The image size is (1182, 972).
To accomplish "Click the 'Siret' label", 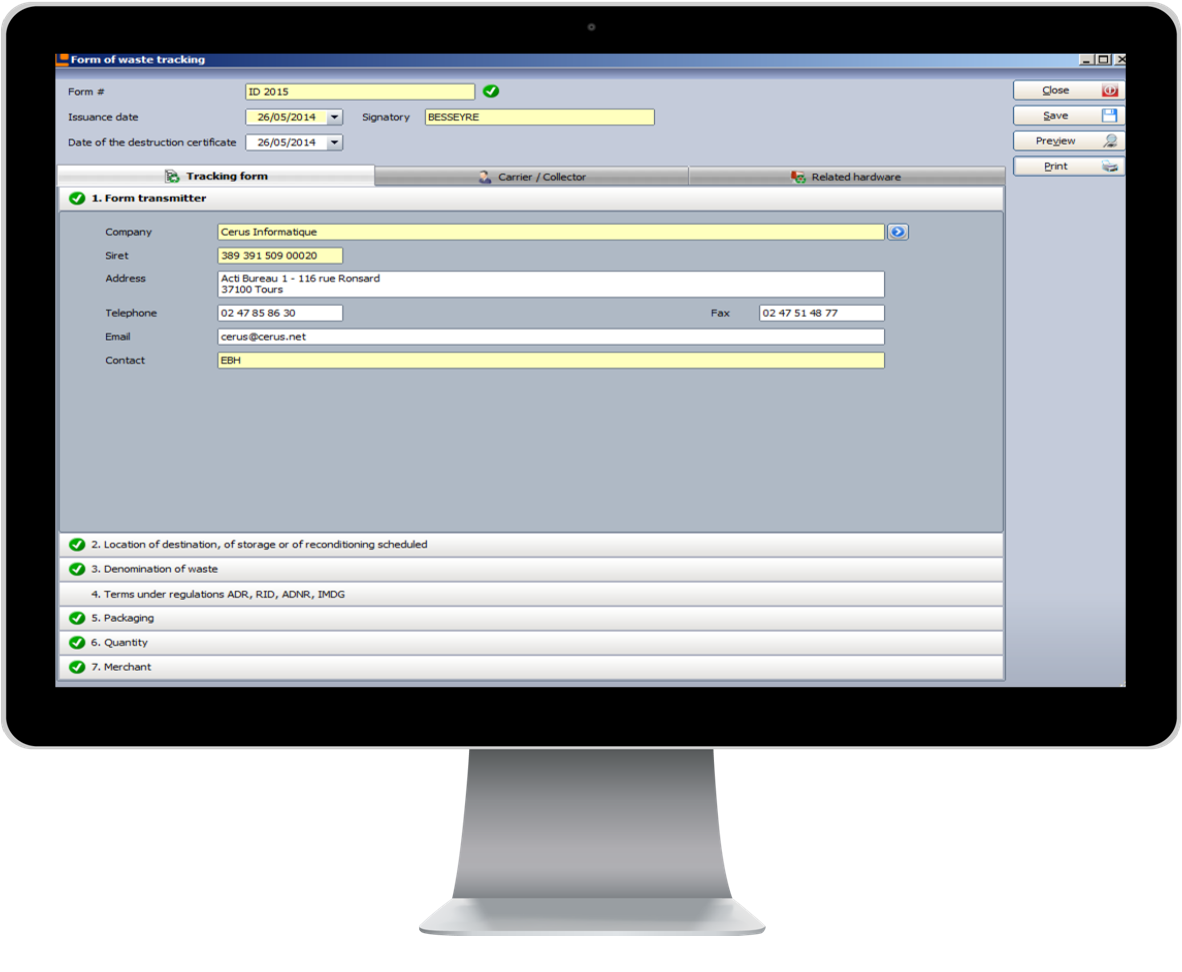I will (117, 256).
